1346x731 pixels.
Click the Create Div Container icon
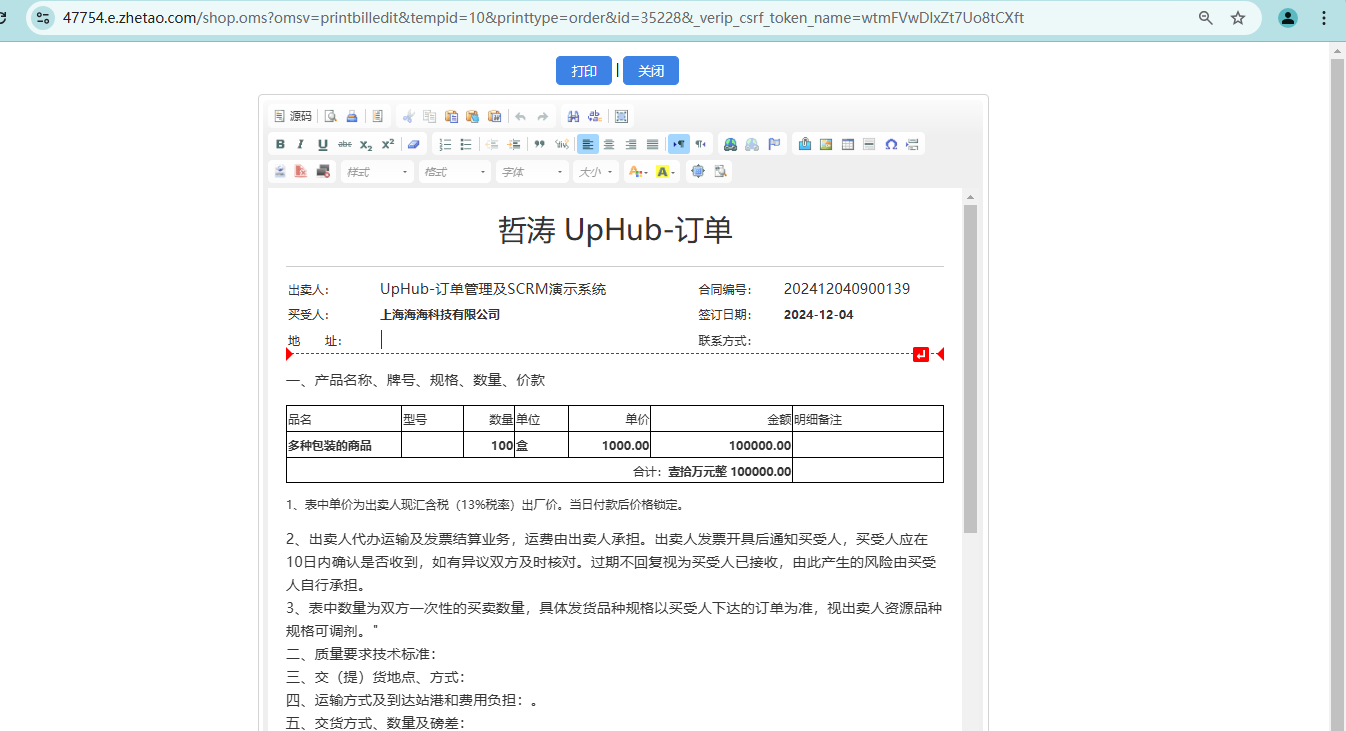pos(561,144)
